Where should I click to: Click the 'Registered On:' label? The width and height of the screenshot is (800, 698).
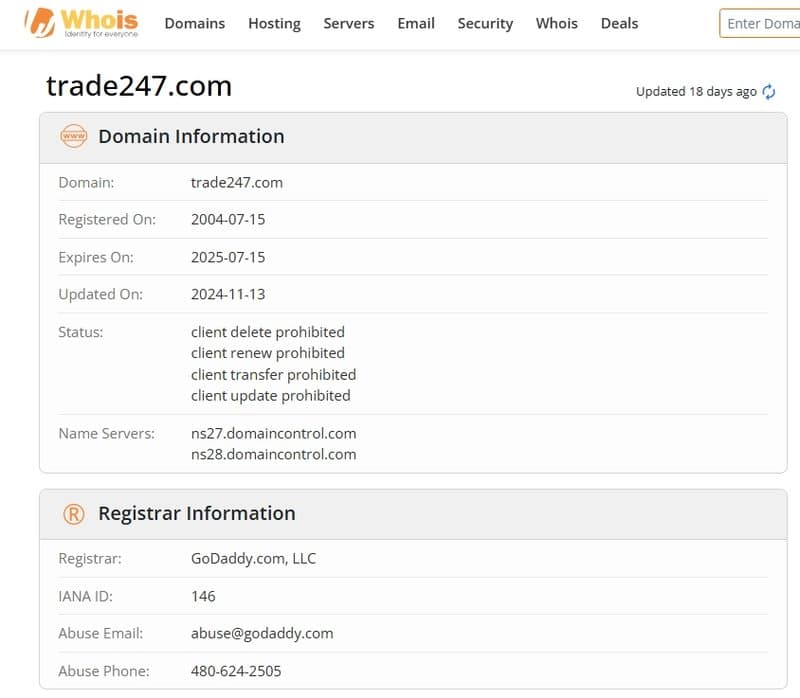click(x=107, y=219)
